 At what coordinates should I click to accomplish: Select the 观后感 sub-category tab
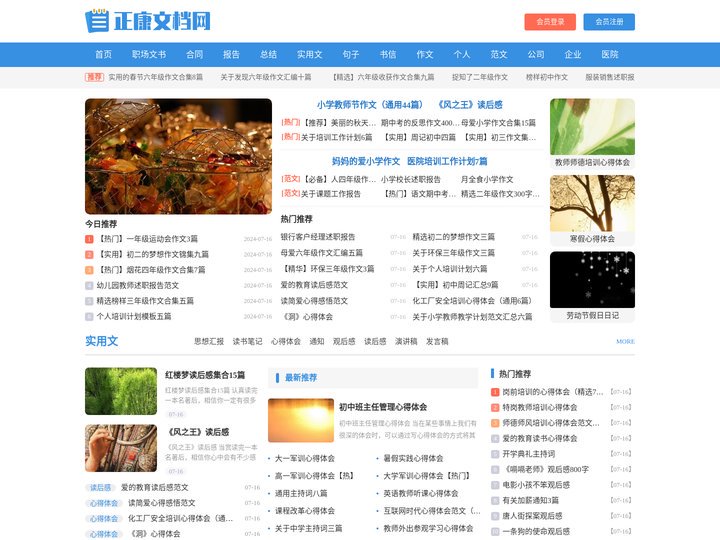pyautogui.click(x=344, y=341)
